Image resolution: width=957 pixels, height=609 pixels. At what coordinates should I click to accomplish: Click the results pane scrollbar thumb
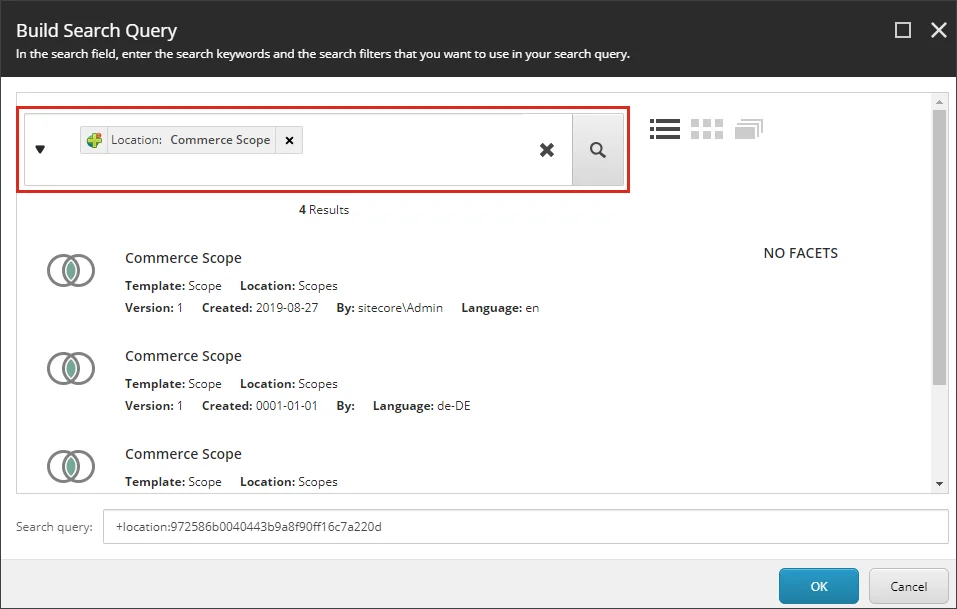[x=939, y=247]
